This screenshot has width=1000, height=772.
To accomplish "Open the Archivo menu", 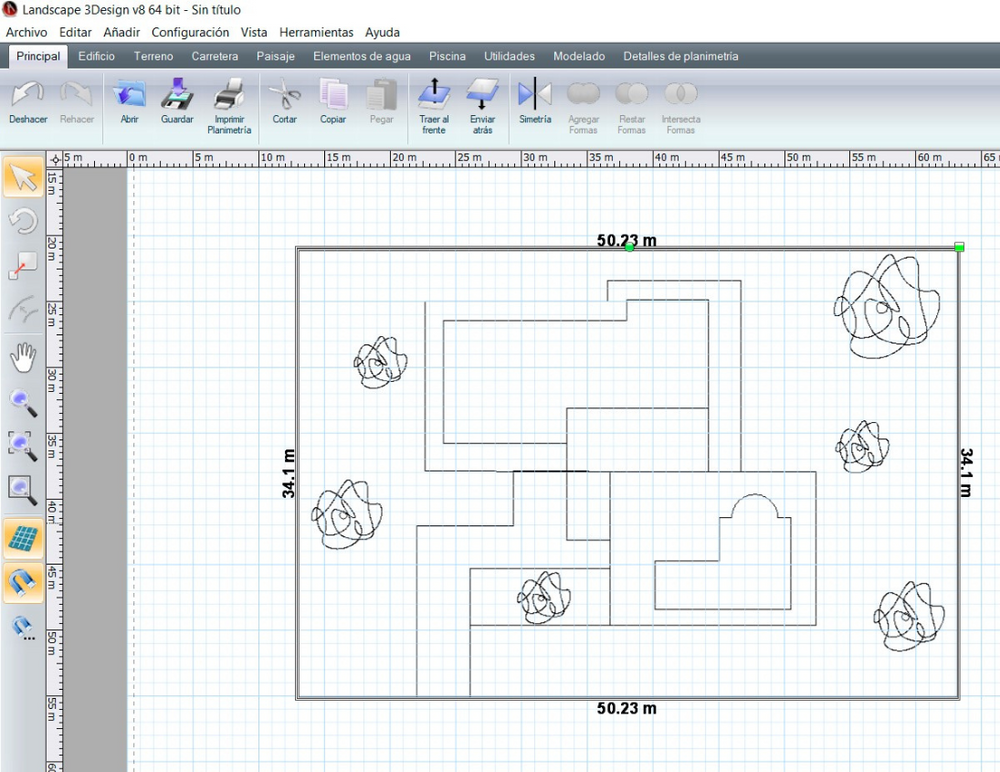I will 27,32.
